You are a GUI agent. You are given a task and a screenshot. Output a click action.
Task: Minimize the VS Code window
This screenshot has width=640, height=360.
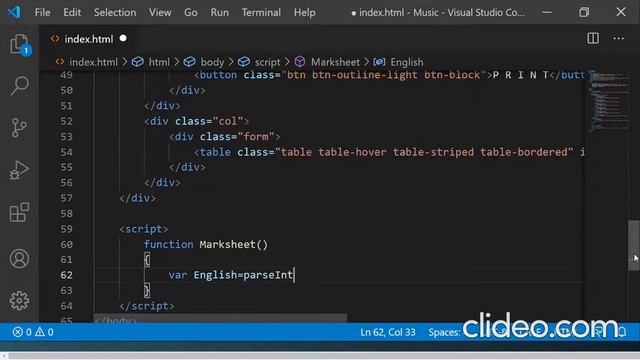point(547,12)
